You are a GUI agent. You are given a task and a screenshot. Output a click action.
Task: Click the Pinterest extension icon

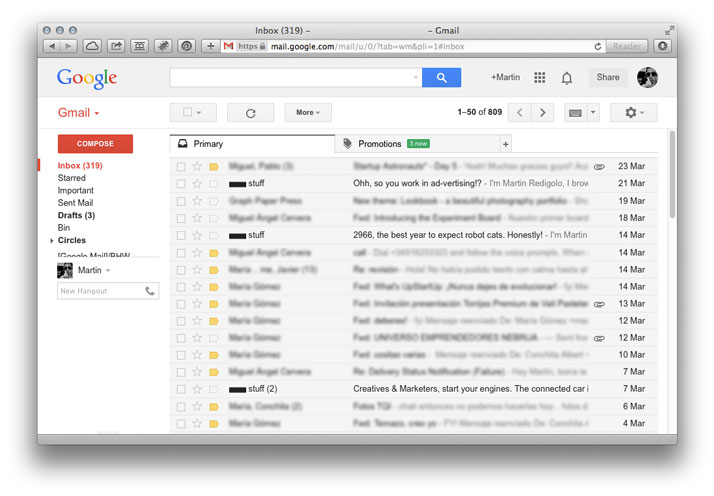coord(186,46)
